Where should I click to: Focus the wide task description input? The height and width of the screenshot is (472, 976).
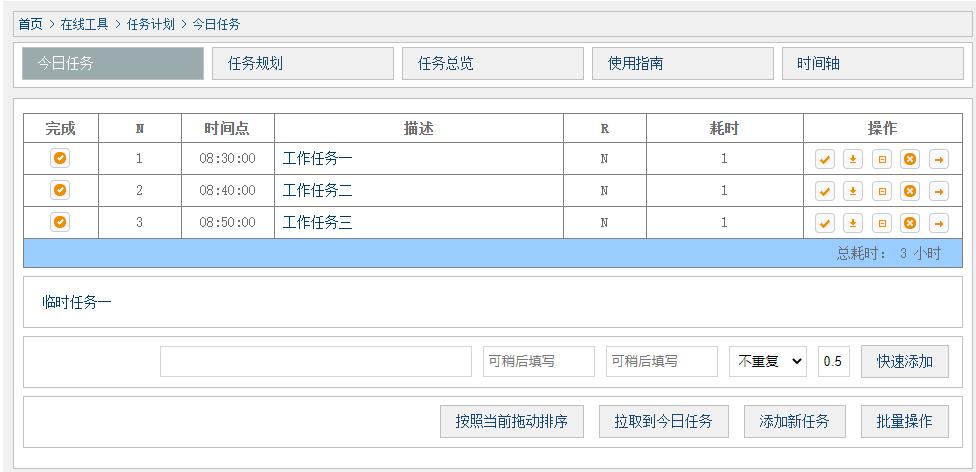pos(316,361)
